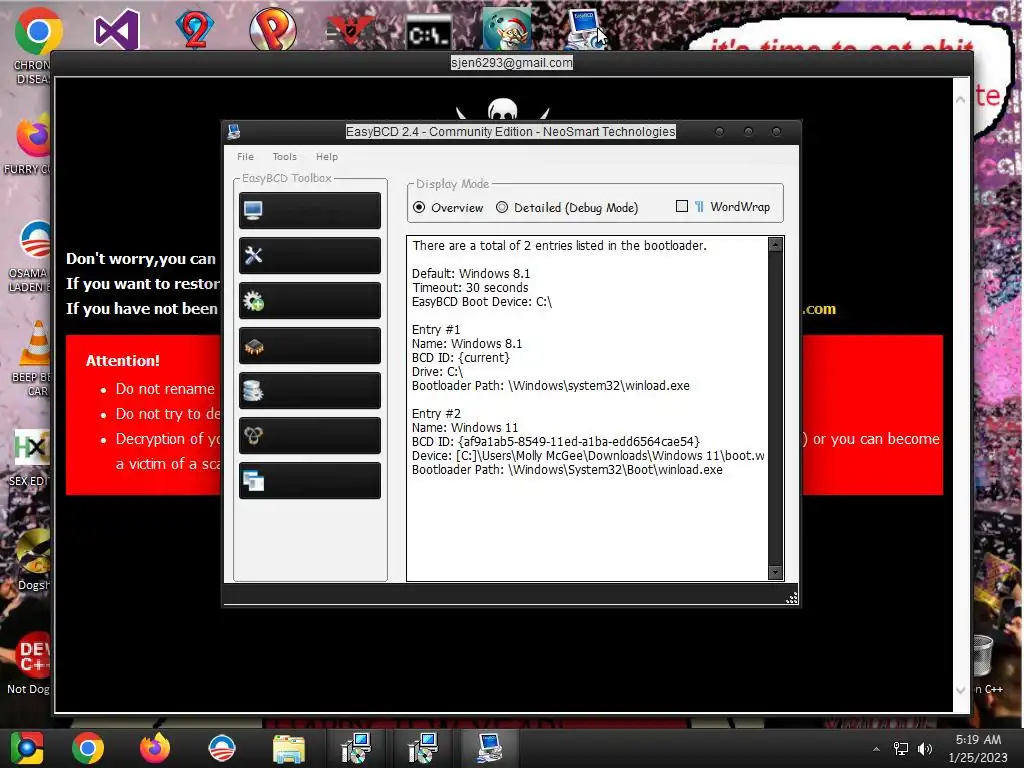1024x768 pixels.
Task: Click EasyBCD title bar app icon
Action: coord(234,132)
